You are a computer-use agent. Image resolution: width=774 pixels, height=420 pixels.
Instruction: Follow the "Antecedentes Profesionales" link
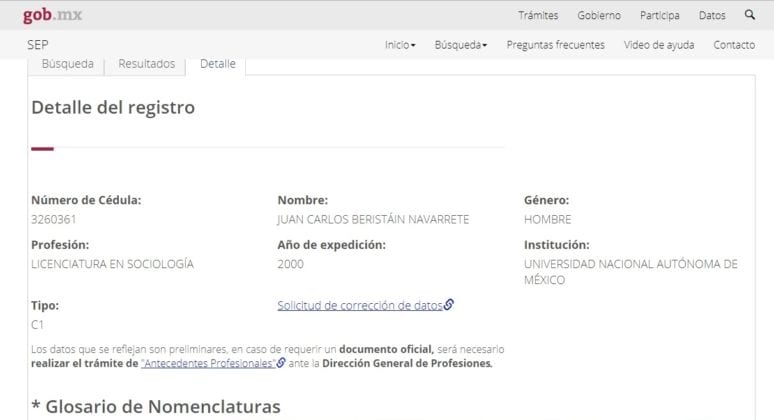tap(208, 364)
